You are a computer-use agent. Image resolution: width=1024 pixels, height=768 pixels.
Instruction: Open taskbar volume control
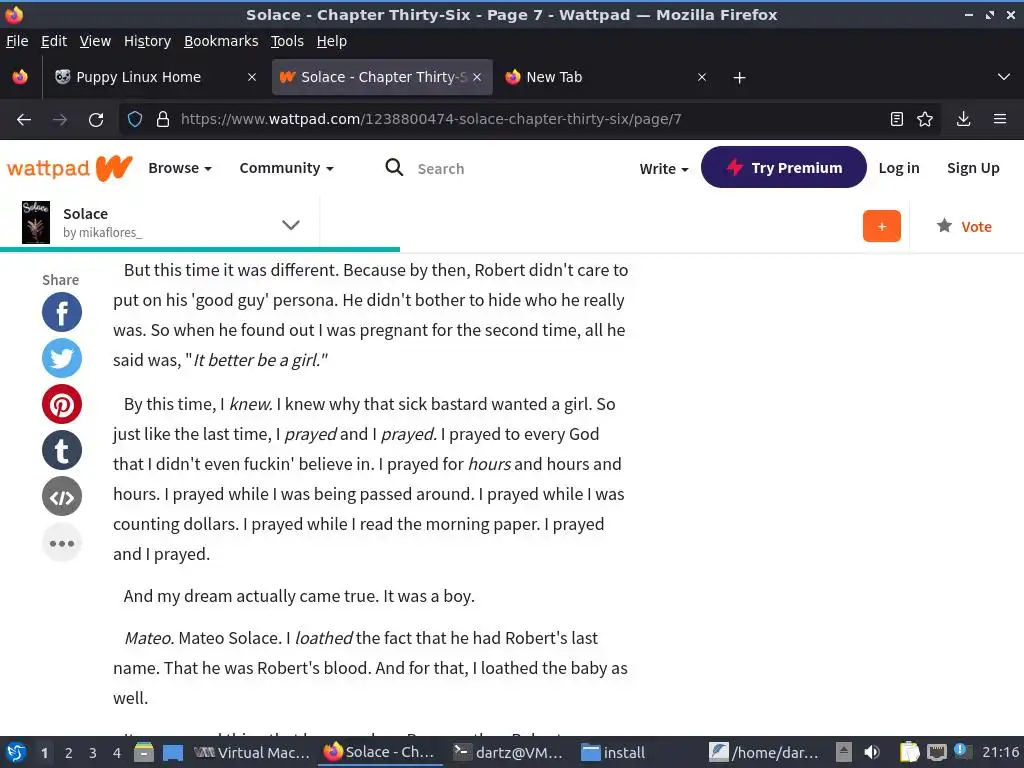tap(871, 752)
